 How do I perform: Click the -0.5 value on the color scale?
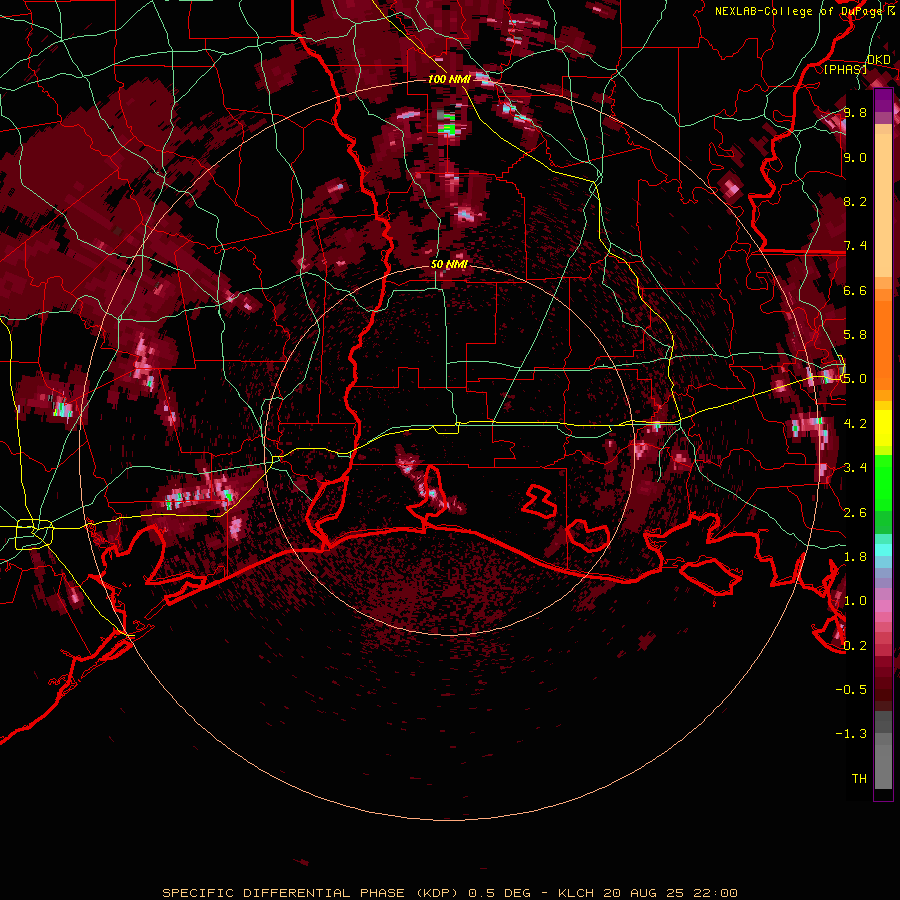(x=851, y=689)
